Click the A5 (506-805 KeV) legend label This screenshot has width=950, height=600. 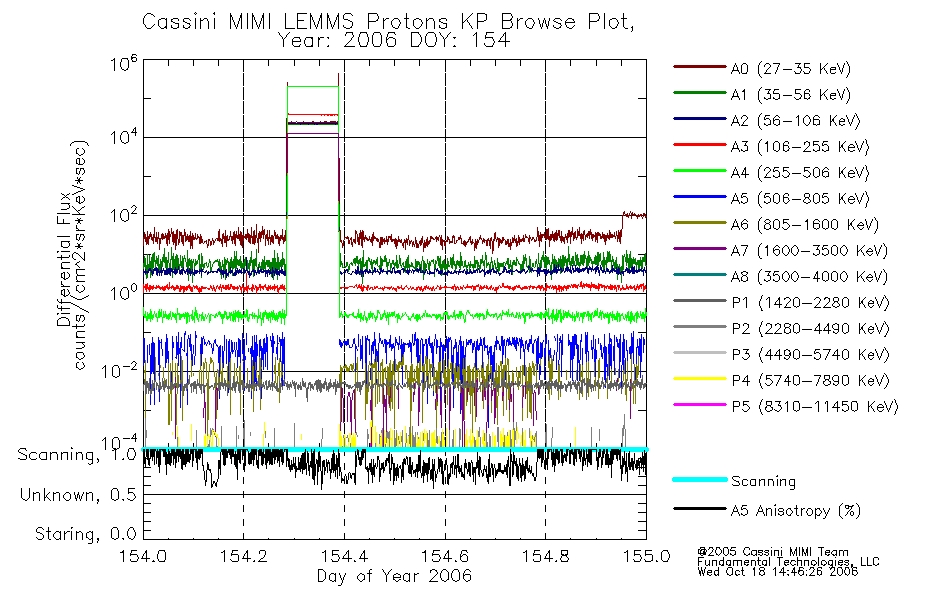click(800, 199)
